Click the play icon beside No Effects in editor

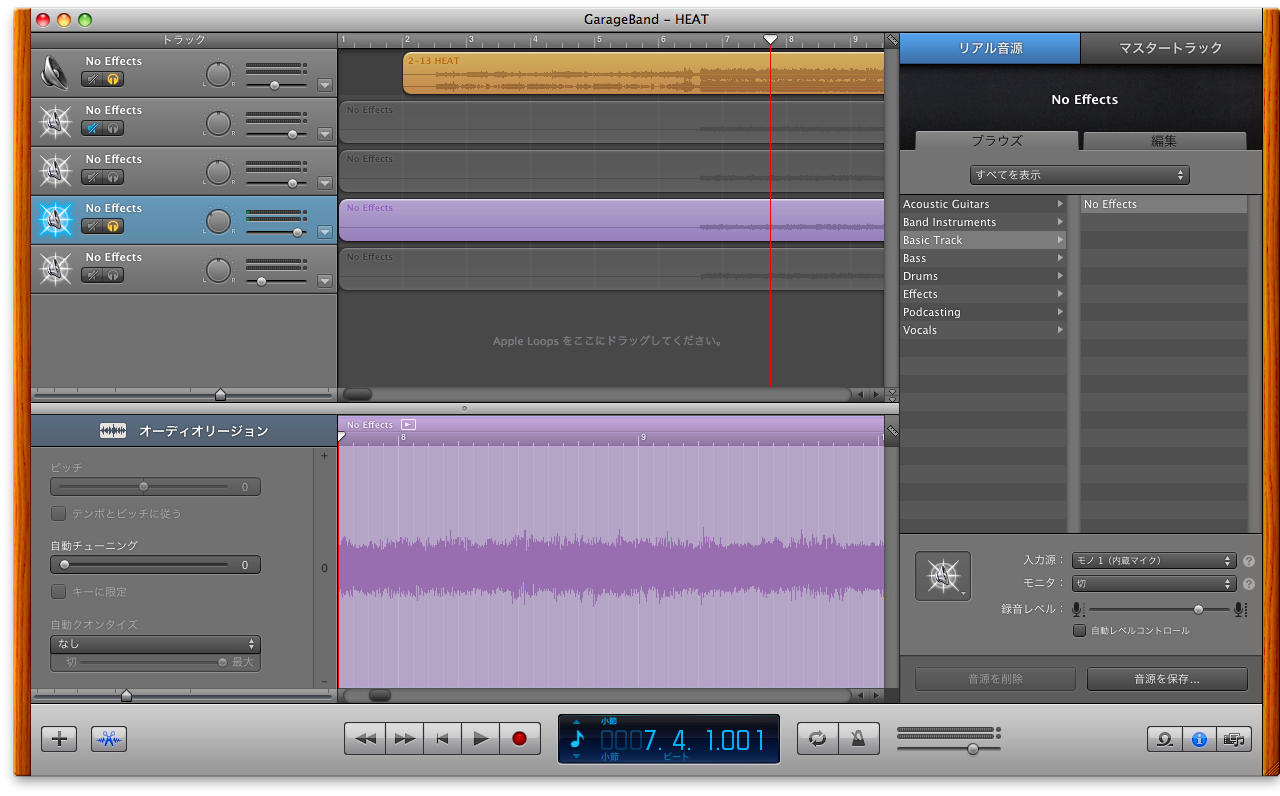408,425
